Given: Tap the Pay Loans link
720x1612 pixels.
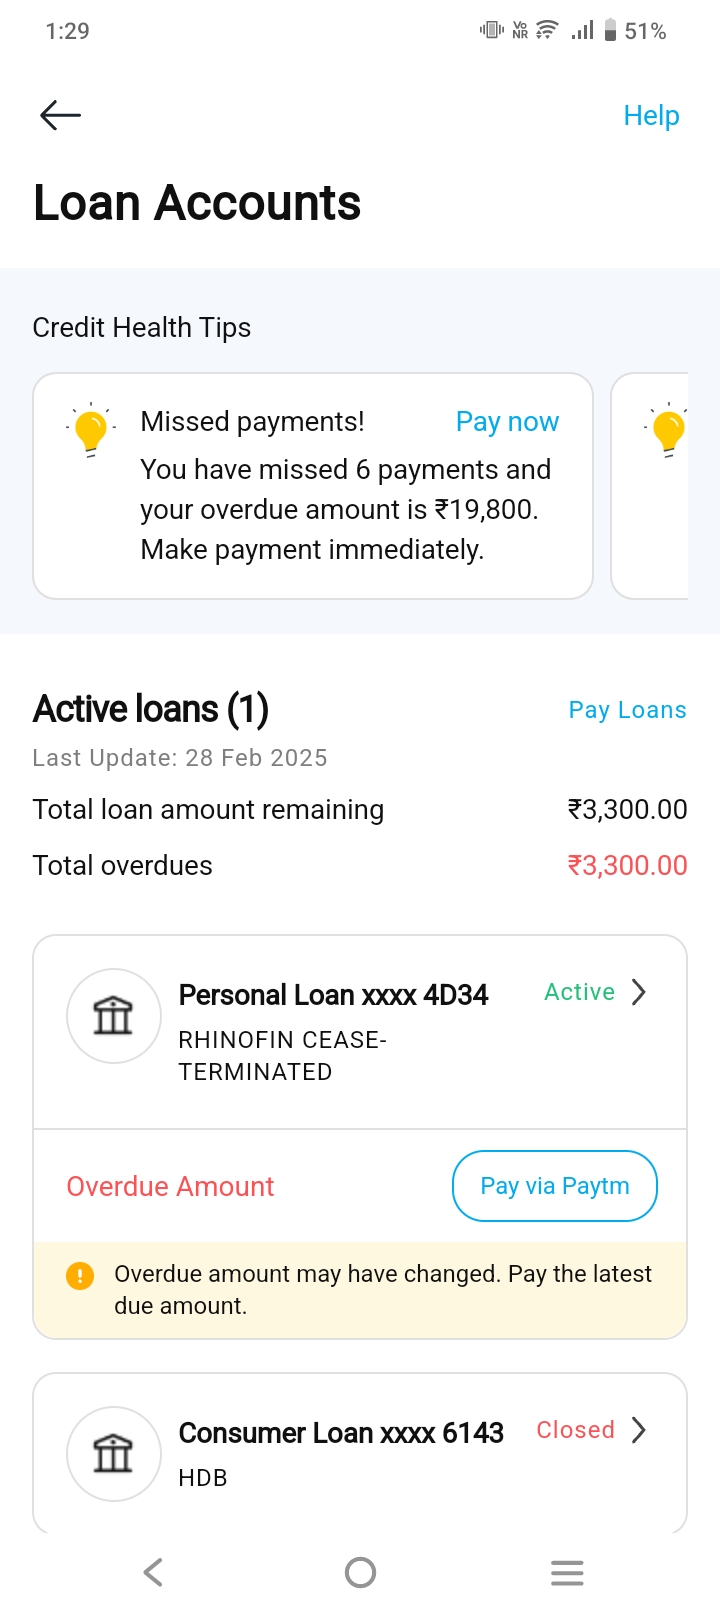Looking at the screenshot, I should [627, 710].
